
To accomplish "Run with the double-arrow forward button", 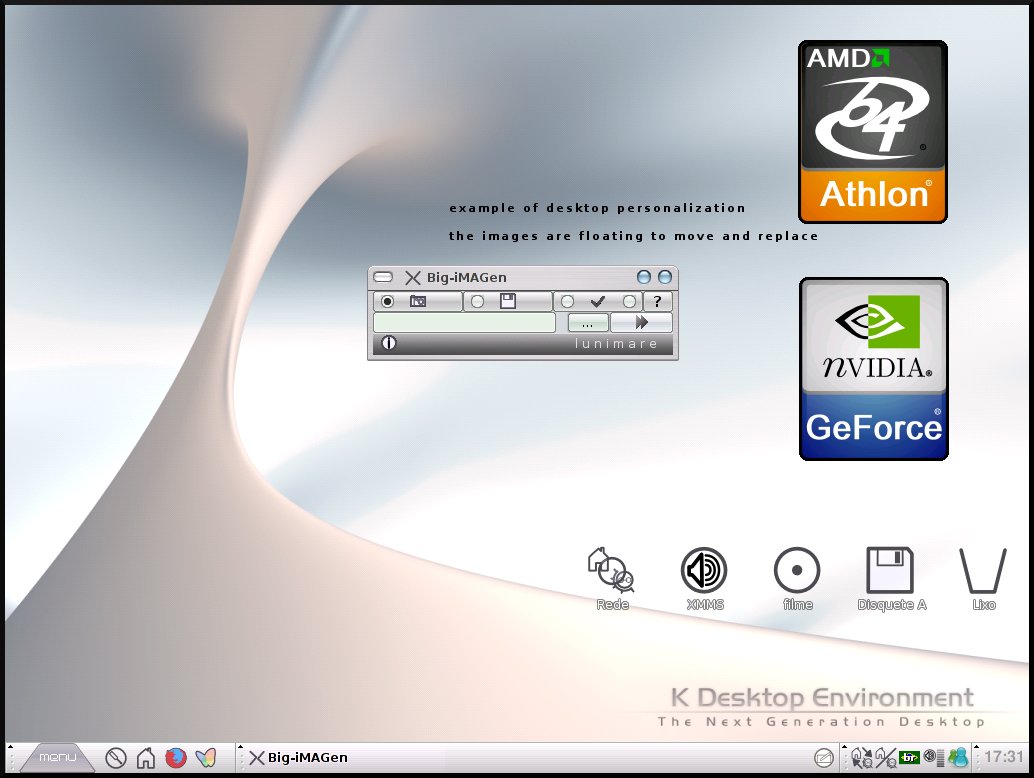I will 642,322.
